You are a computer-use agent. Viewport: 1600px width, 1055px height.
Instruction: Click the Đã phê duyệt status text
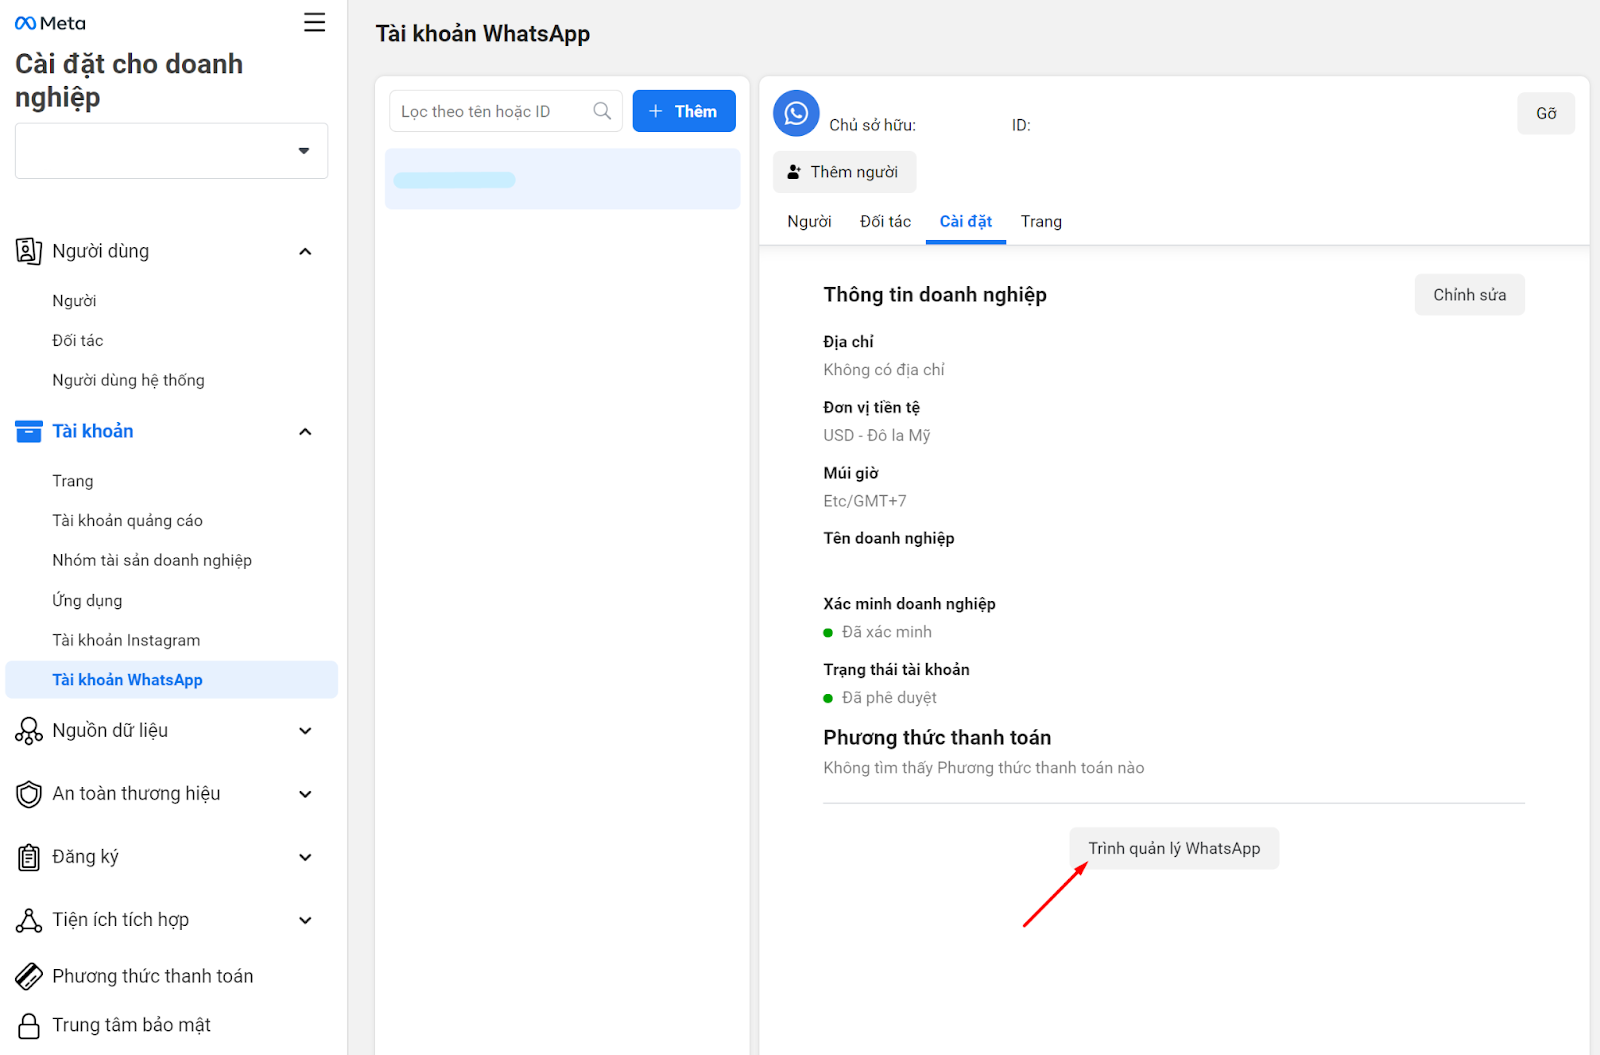tap(889, 698)
